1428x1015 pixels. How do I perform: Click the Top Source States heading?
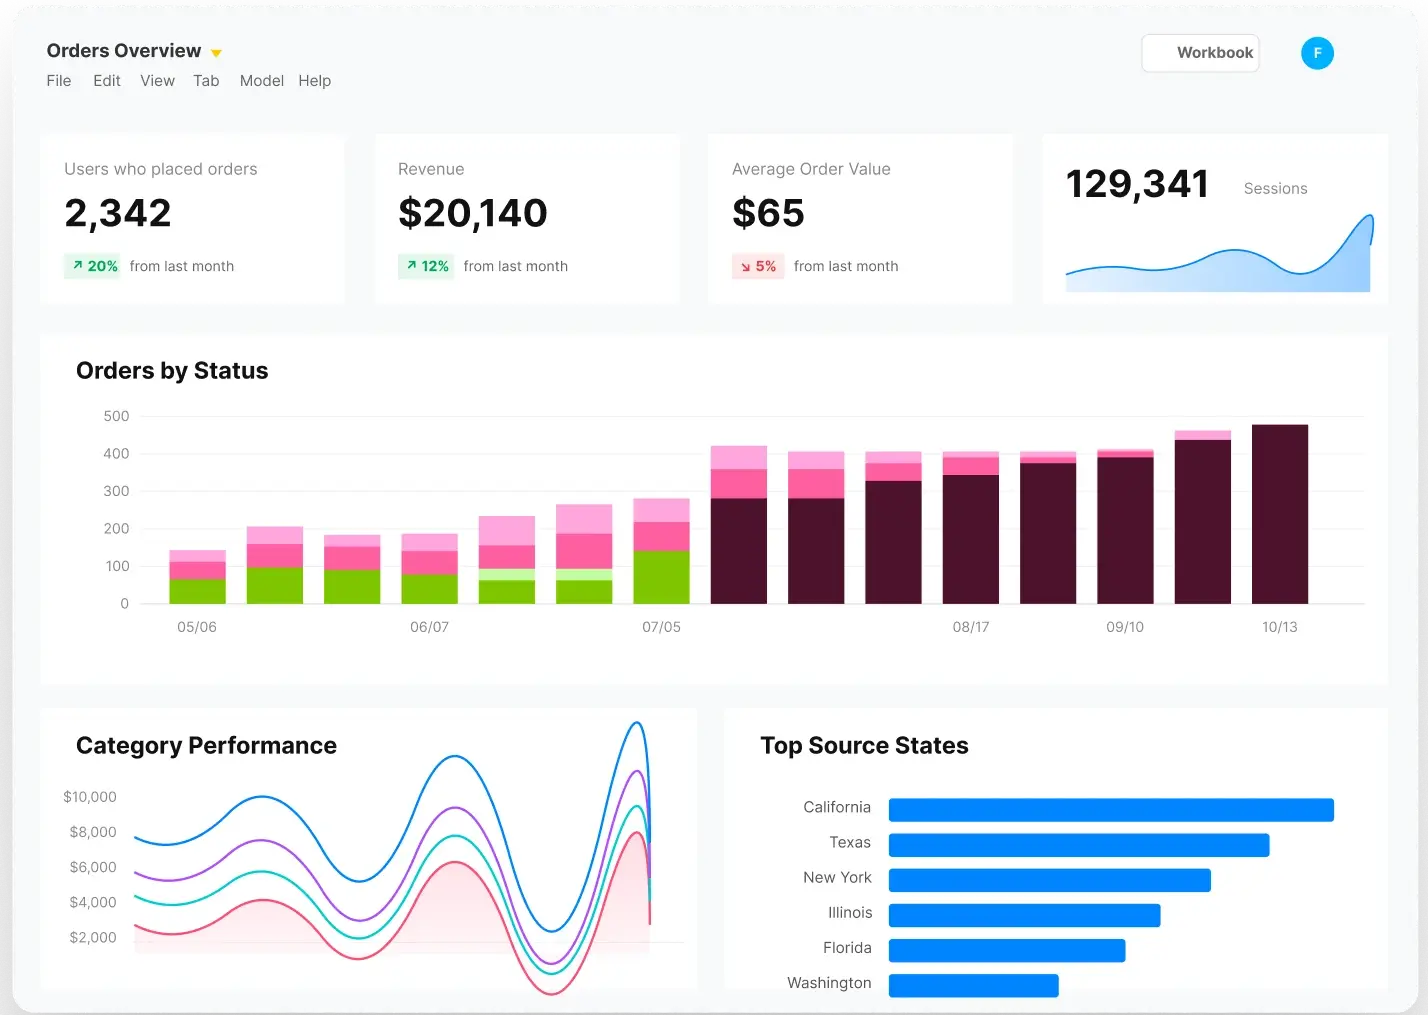(x=864, y=746)
